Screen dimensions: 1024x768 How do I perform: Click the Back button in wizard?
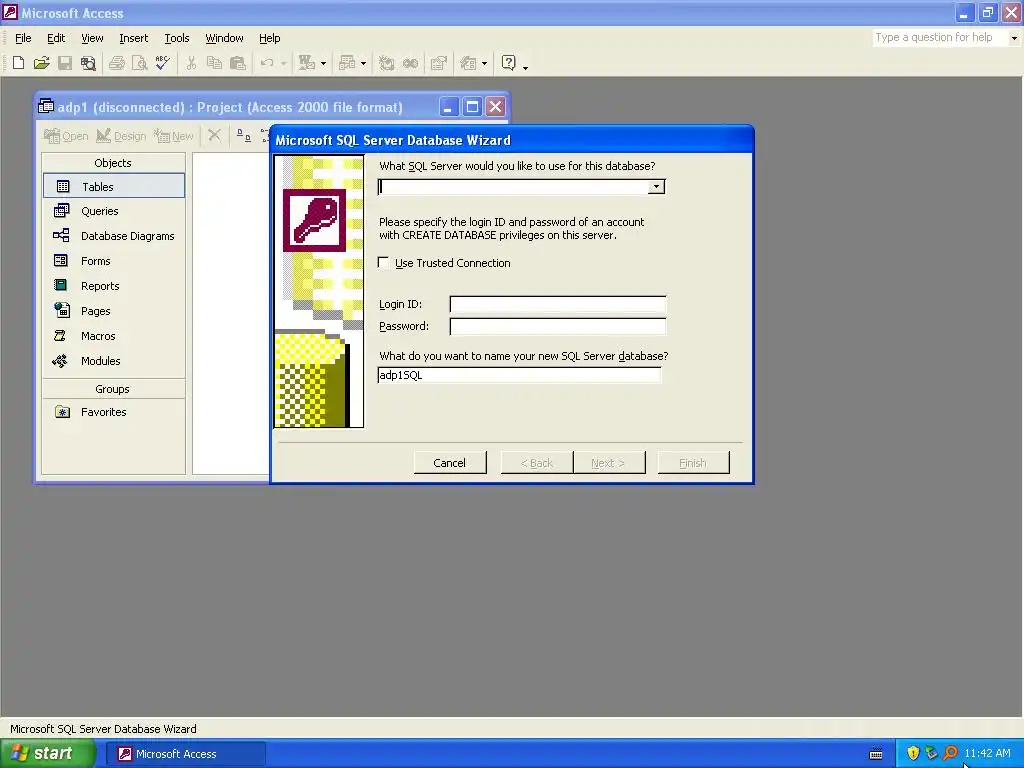(536, 462)
